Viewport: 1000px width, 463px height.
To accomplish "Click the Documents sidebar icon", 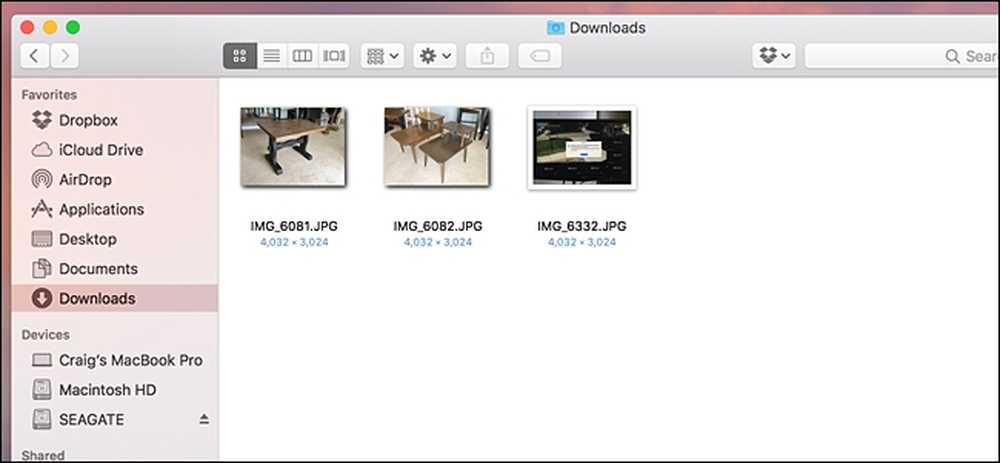I will (x=42, y=268).
